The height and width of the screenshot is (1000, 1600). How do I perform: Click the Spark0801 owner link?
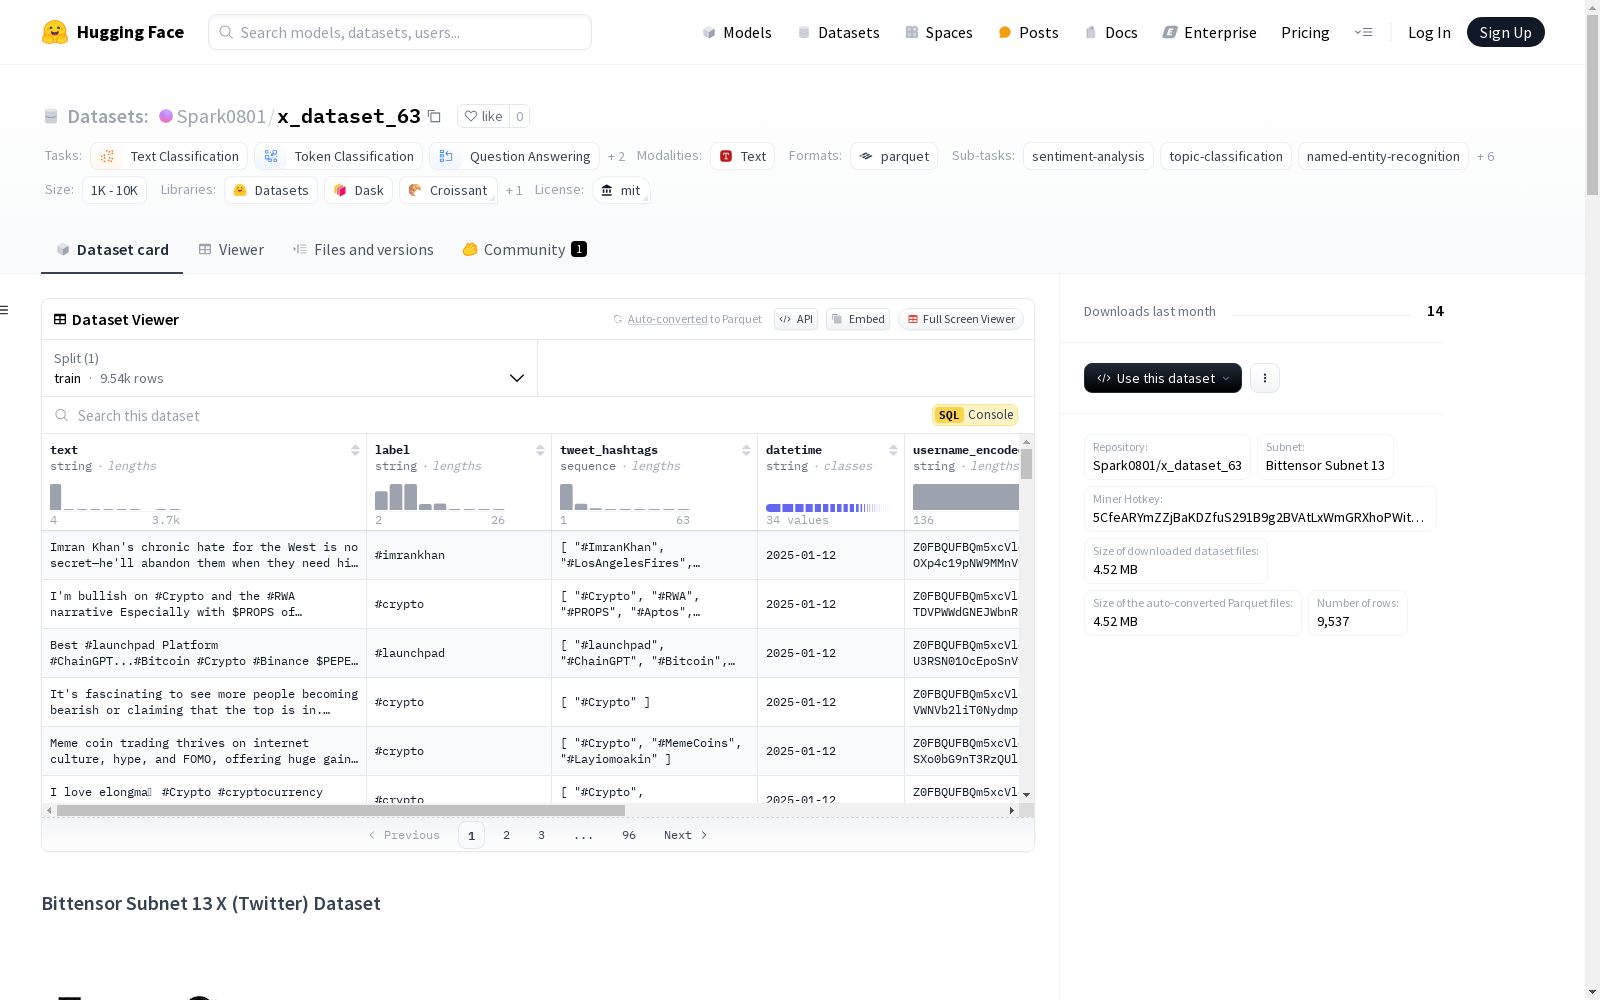(221, 116)
